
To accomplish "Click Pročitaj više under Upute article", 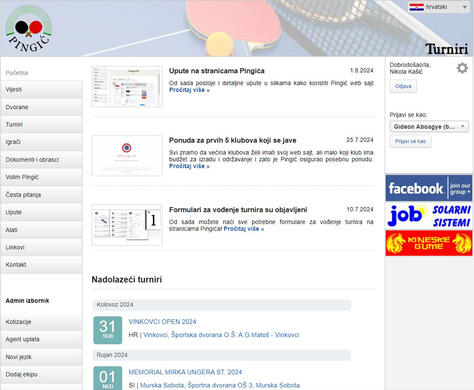I will (189, 90).
